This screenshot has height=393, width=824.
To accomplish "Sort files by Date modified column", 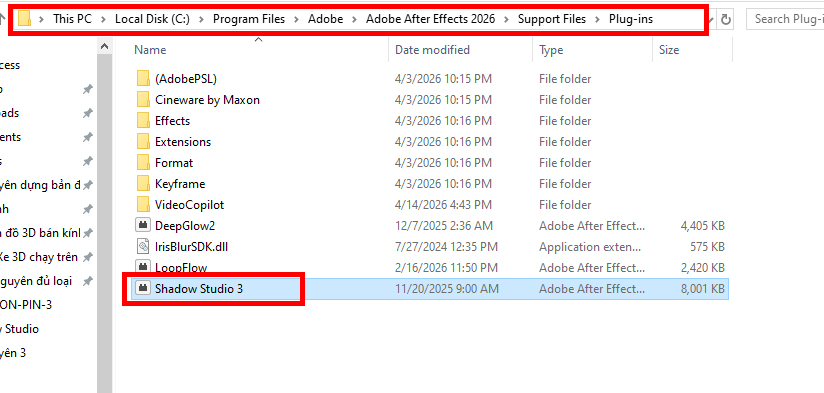I will [x=432, y=50].
